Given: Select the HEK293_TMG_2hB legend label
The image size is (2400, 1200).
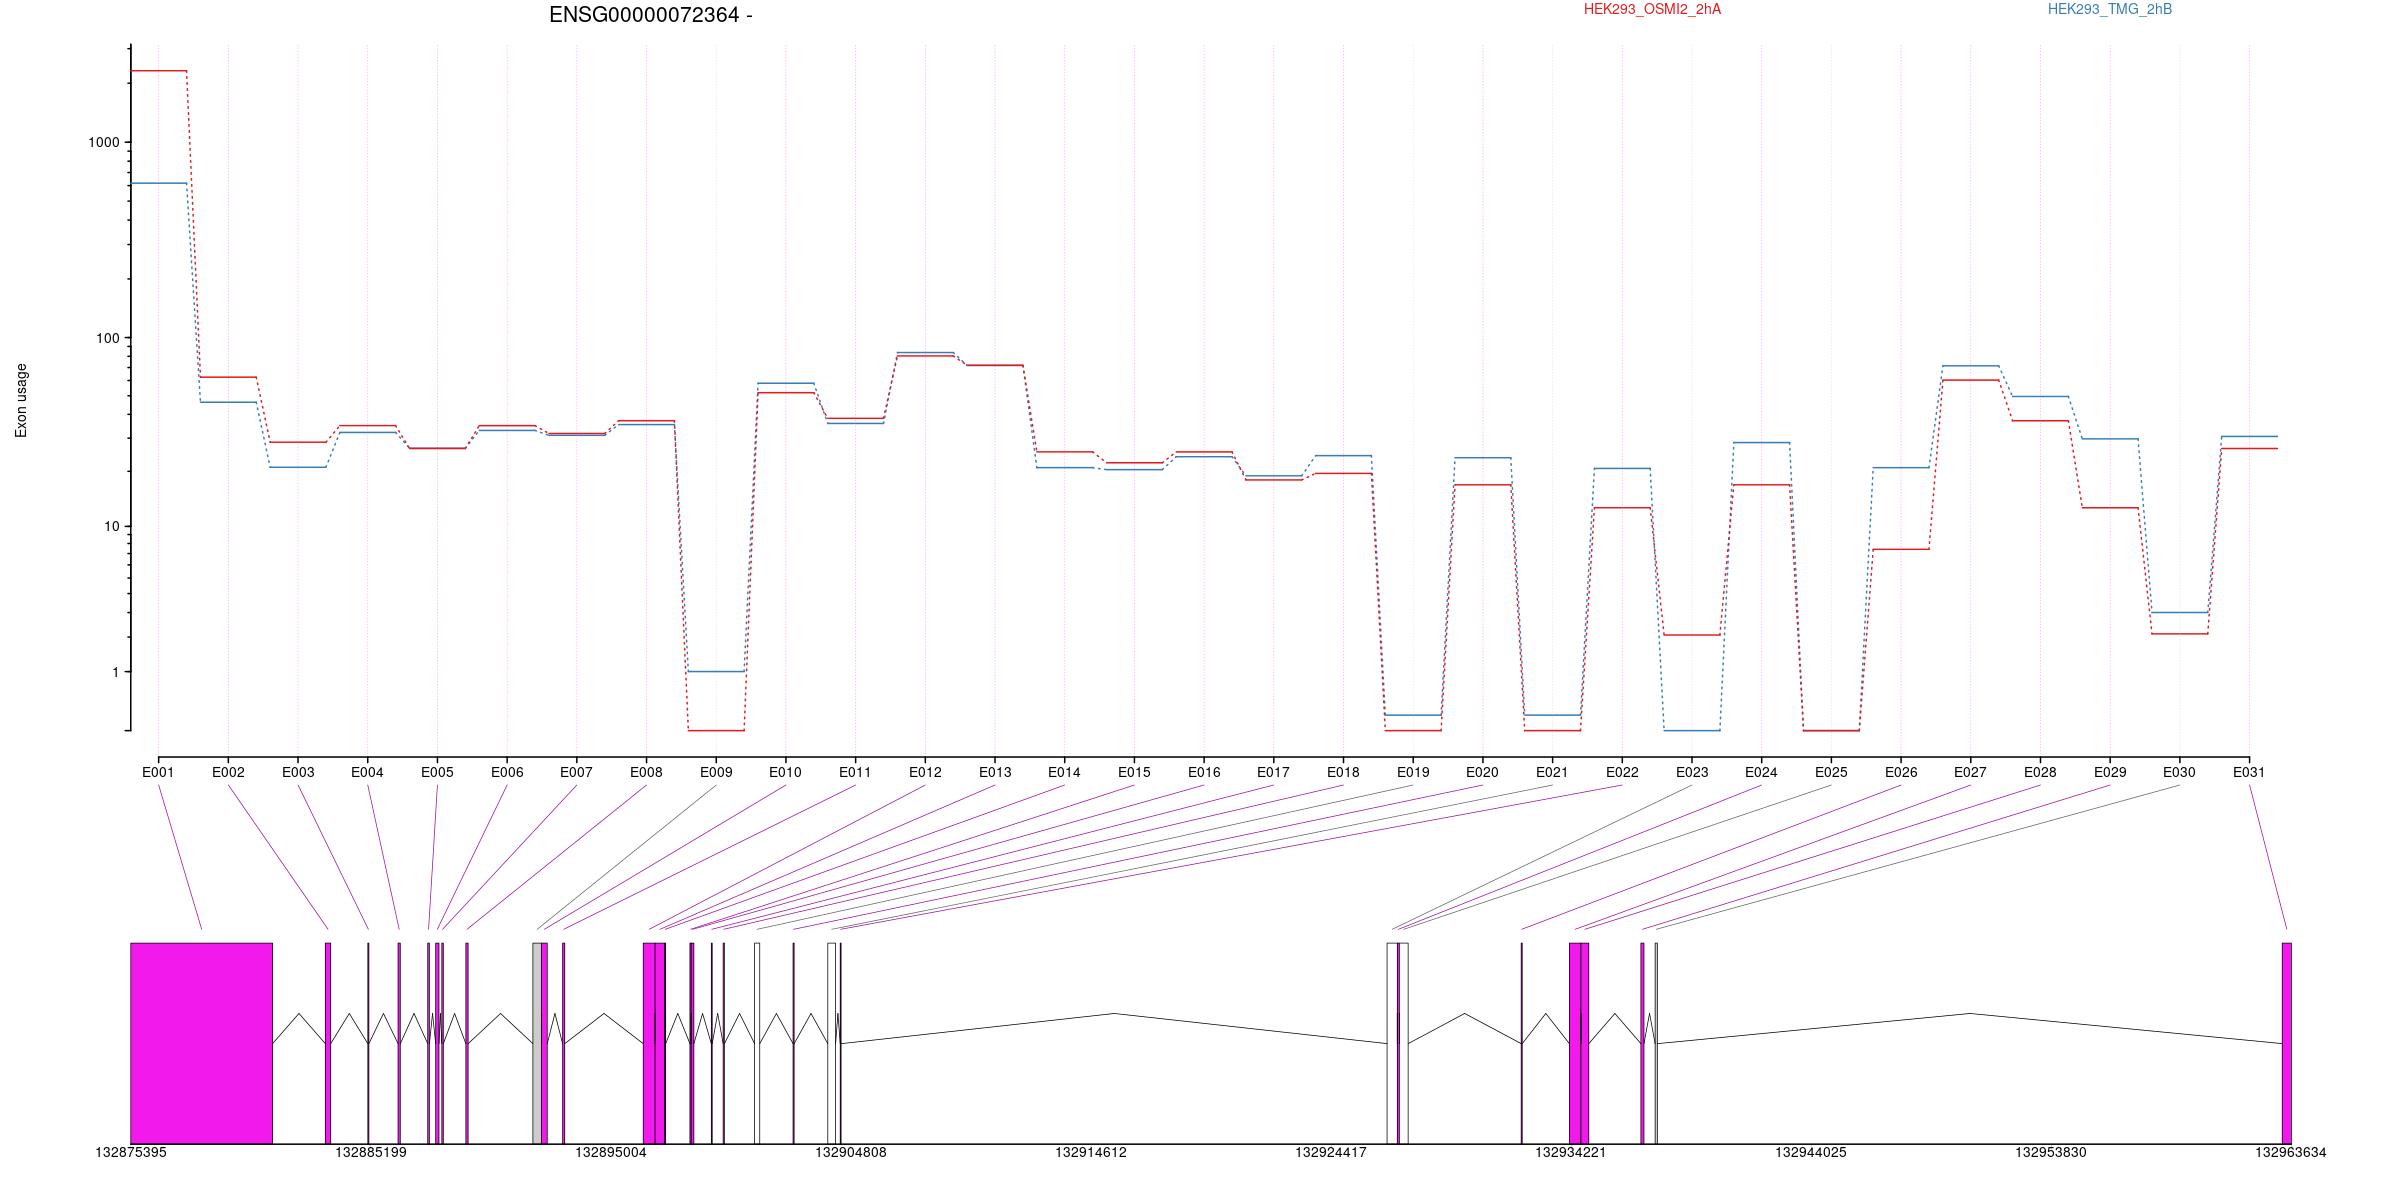Looking at the screenshot, I should point(2110,9).
